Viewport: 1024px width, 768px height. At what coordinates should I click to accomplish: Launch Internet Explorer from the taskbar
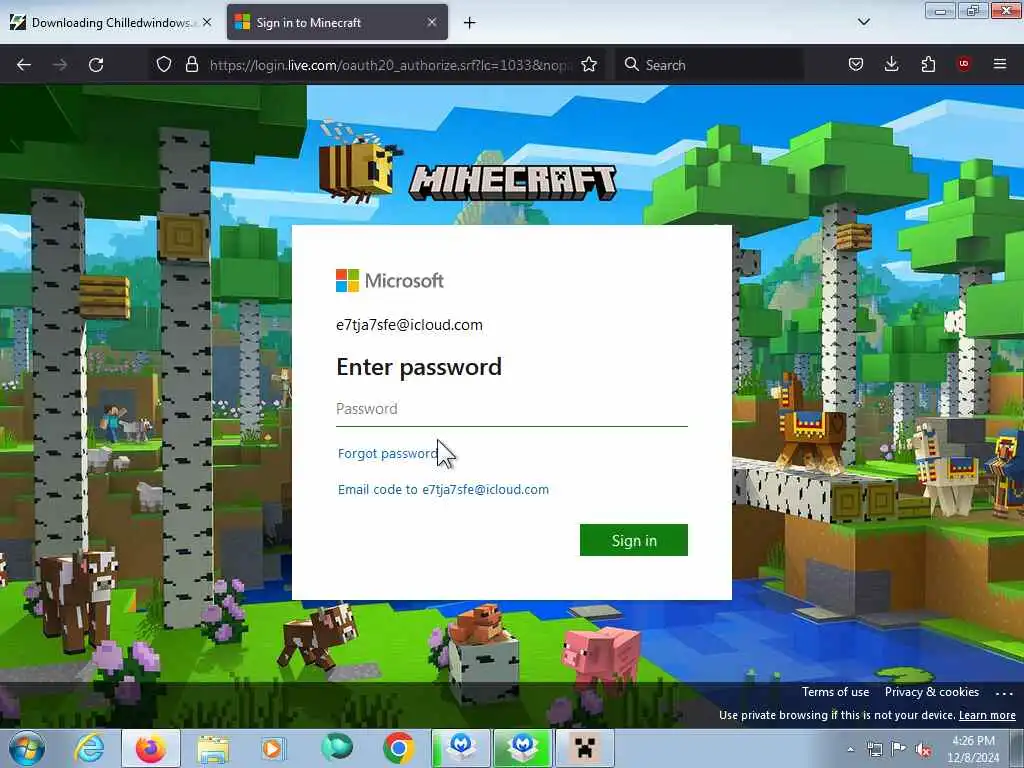[x=89, y=748]
